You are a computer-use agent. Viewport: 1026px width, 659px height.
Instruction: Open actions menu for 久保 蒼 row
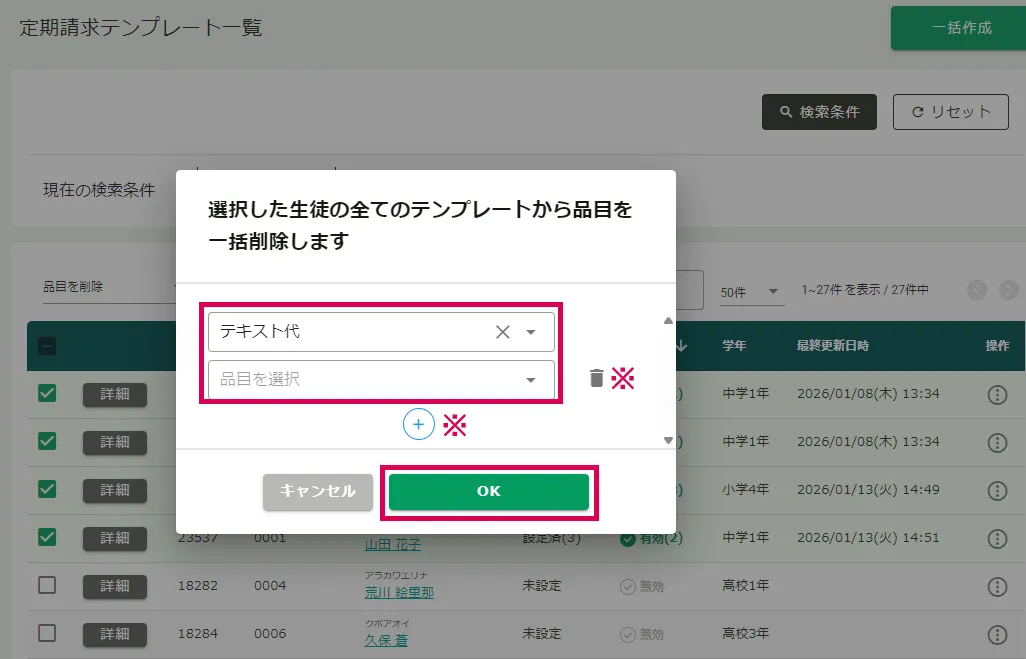click(x=996, y=634)
